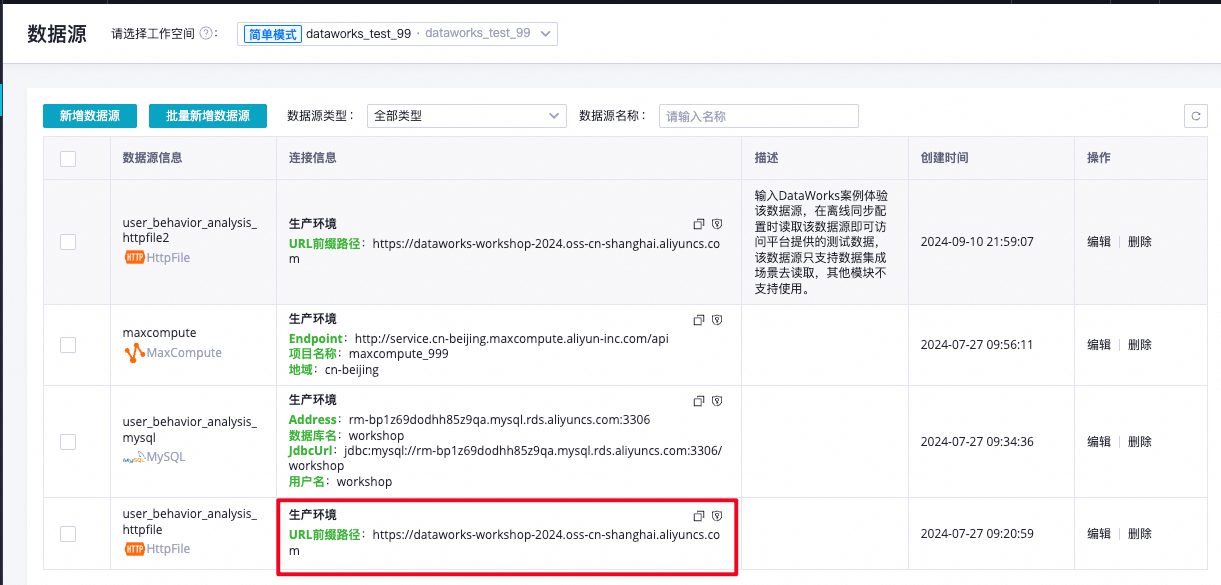Click the 新增数据源 button
This screenshot has height=585, width=1221.
90,116
